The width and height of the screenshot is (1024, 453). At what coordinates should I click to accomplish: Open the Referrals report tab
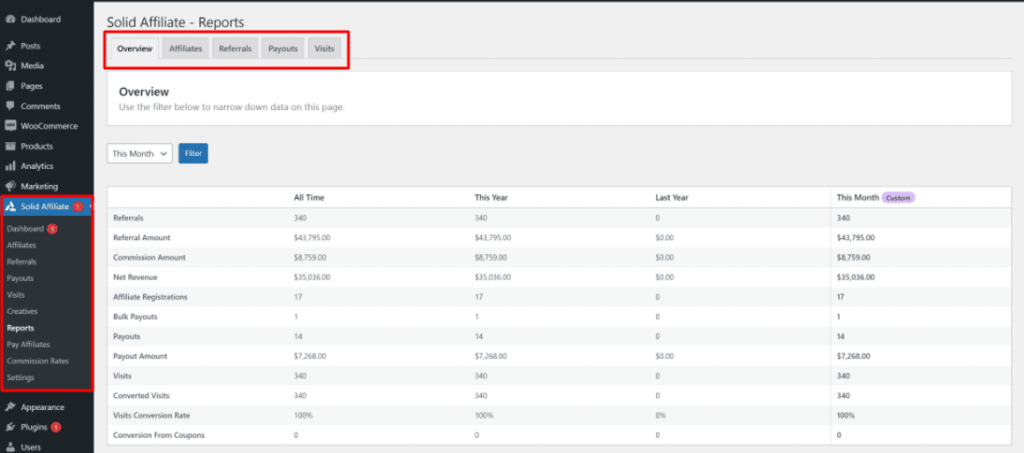(x=235, y=49)
